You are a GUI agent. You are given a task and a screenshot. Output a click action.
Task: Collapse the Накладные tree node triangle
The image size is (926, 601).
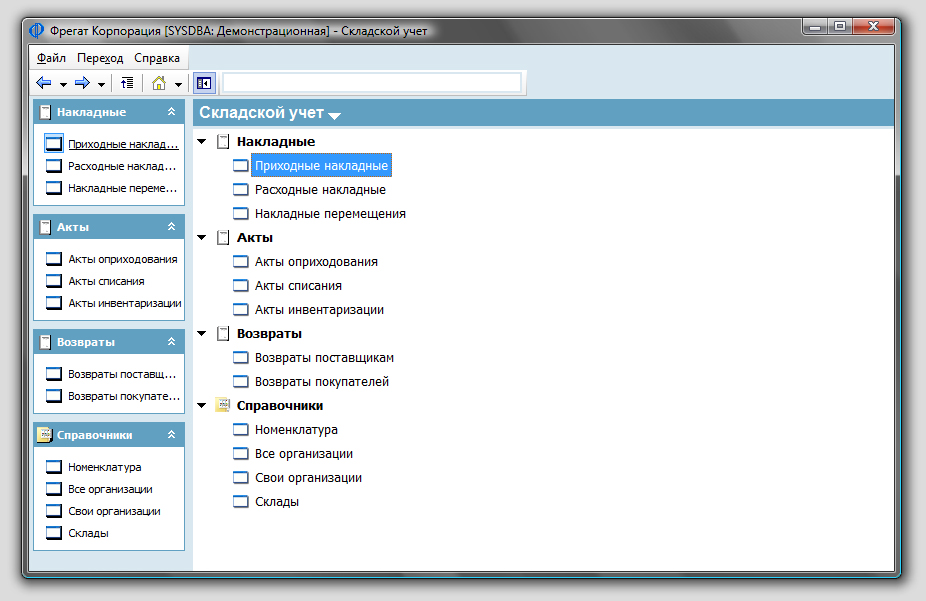[202, 142]
